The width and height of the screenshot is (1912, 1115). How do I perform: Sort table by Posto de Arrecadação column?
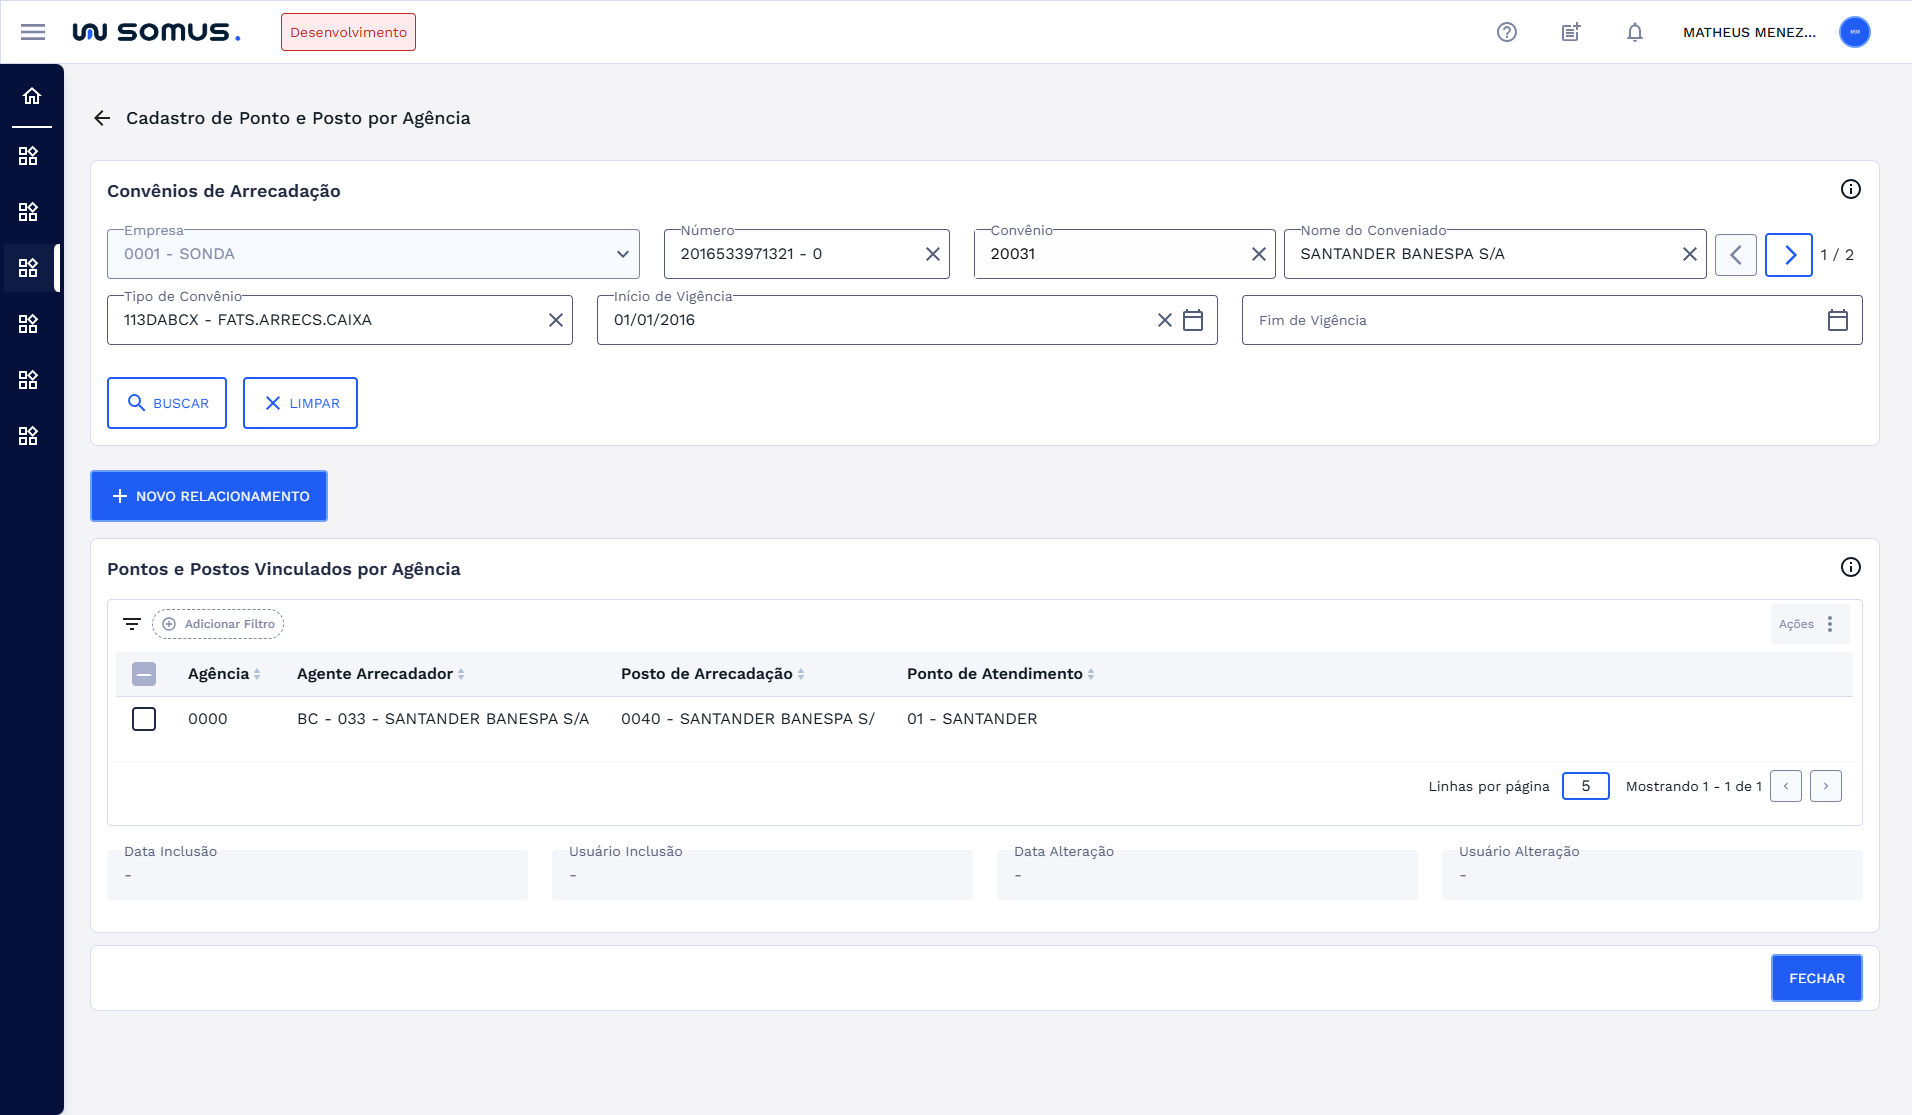pyautogui.click(x=801, y=674)
